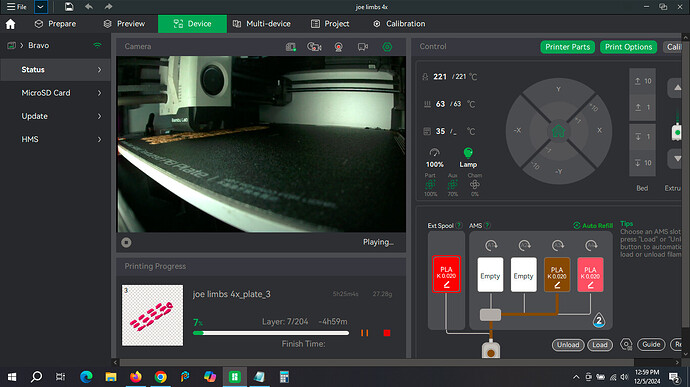
Task: Click the Unload filament button
Action: (568, 345)
